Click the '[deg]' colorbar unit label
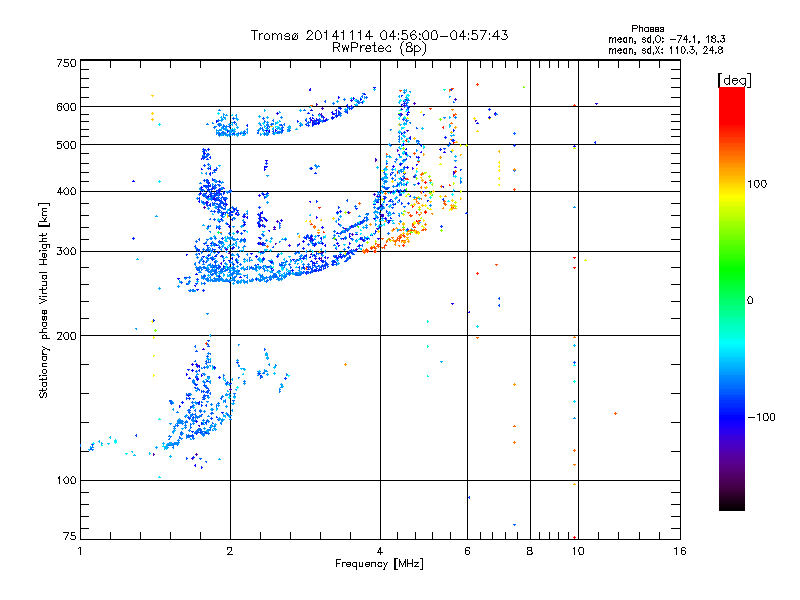Image resolution: width=800 pixels, height=600 pixels. coord(734,81)
